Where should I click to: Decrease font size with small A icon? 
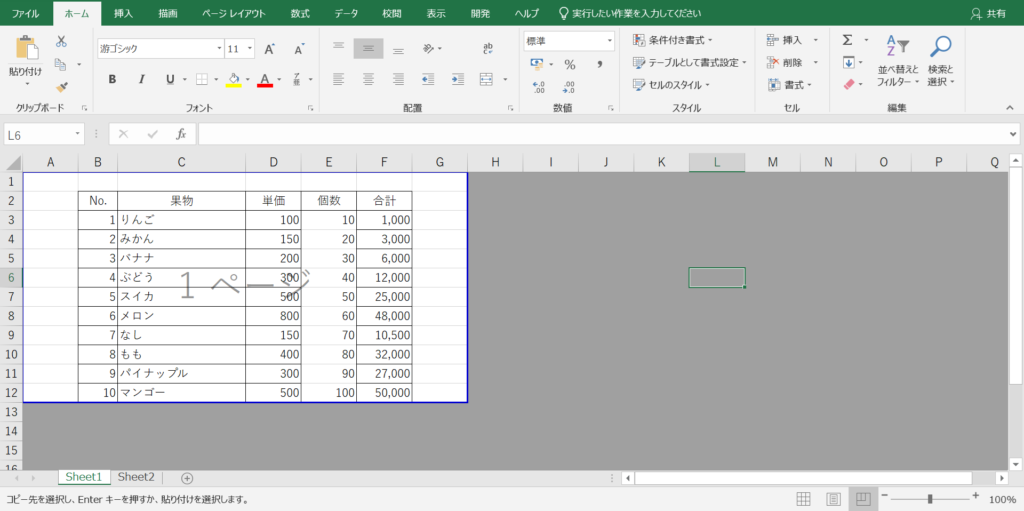tap(299, 49)
